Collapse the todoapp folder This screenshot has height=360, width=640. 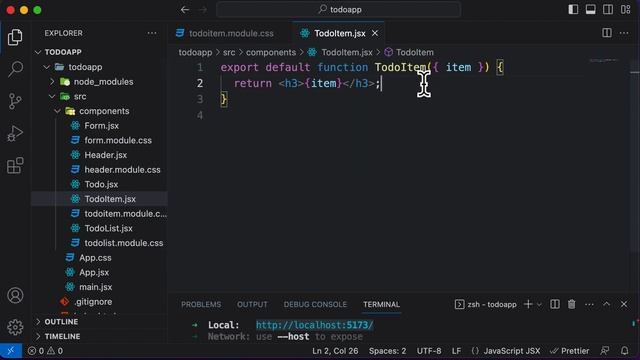pos(99,67)
